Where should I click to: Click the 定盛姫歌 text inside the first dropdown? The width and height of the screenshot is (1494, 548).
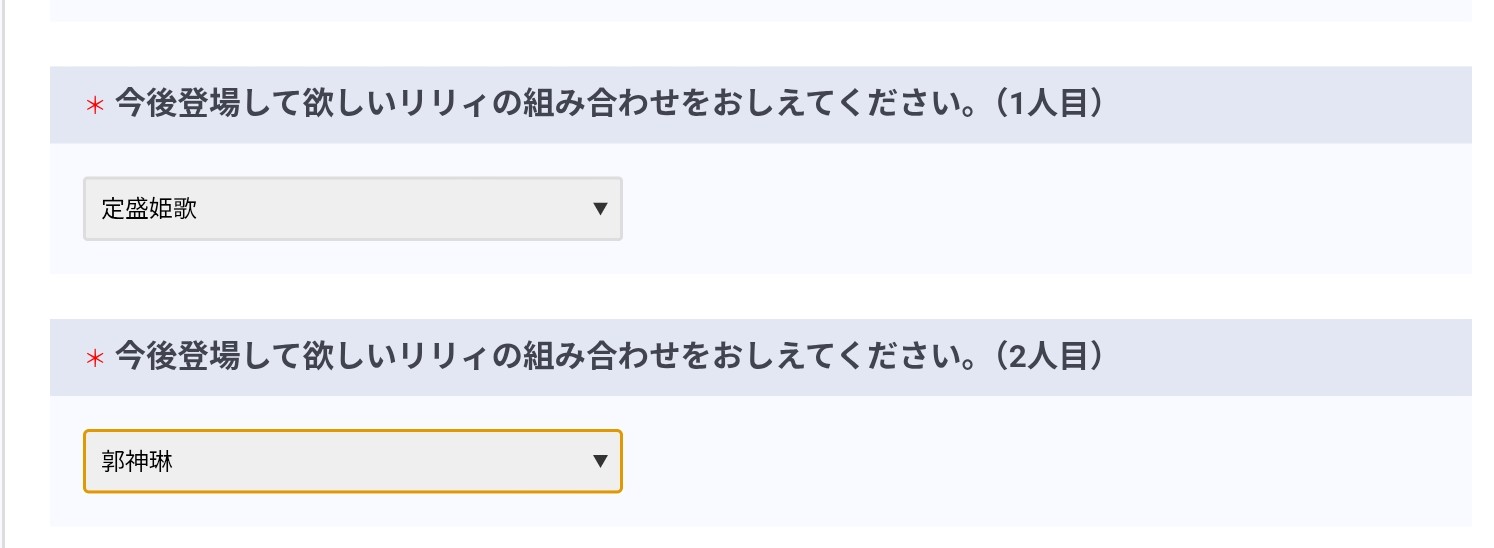point(149,209)
